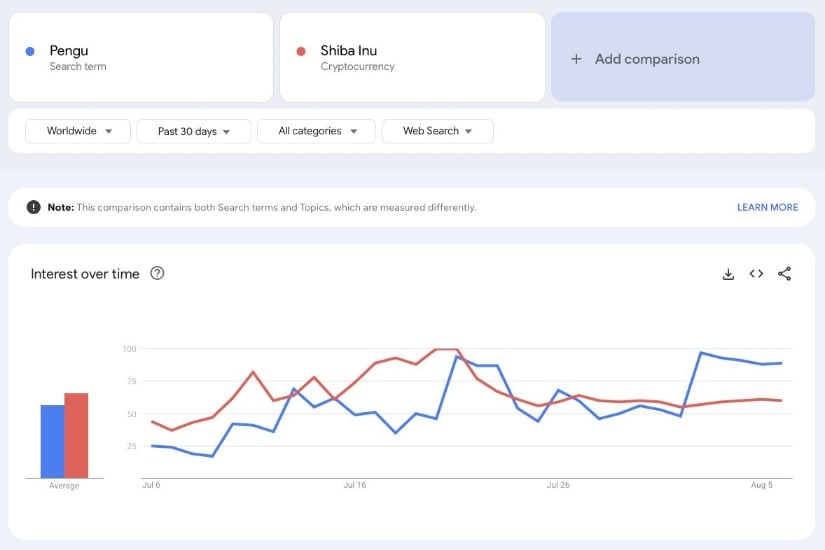Download the Interest over time data
This screenshot has width=825, height=550.
(x=728, y=274)
